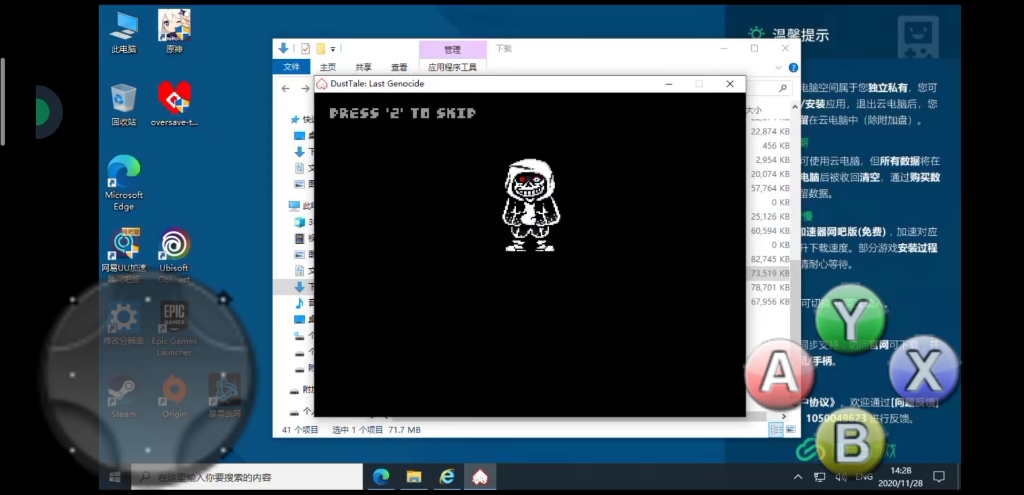Image resolution: width=1024 pixels, height=495 pixels.
Task: Click the 大小 column header
Action: [754, 110]
